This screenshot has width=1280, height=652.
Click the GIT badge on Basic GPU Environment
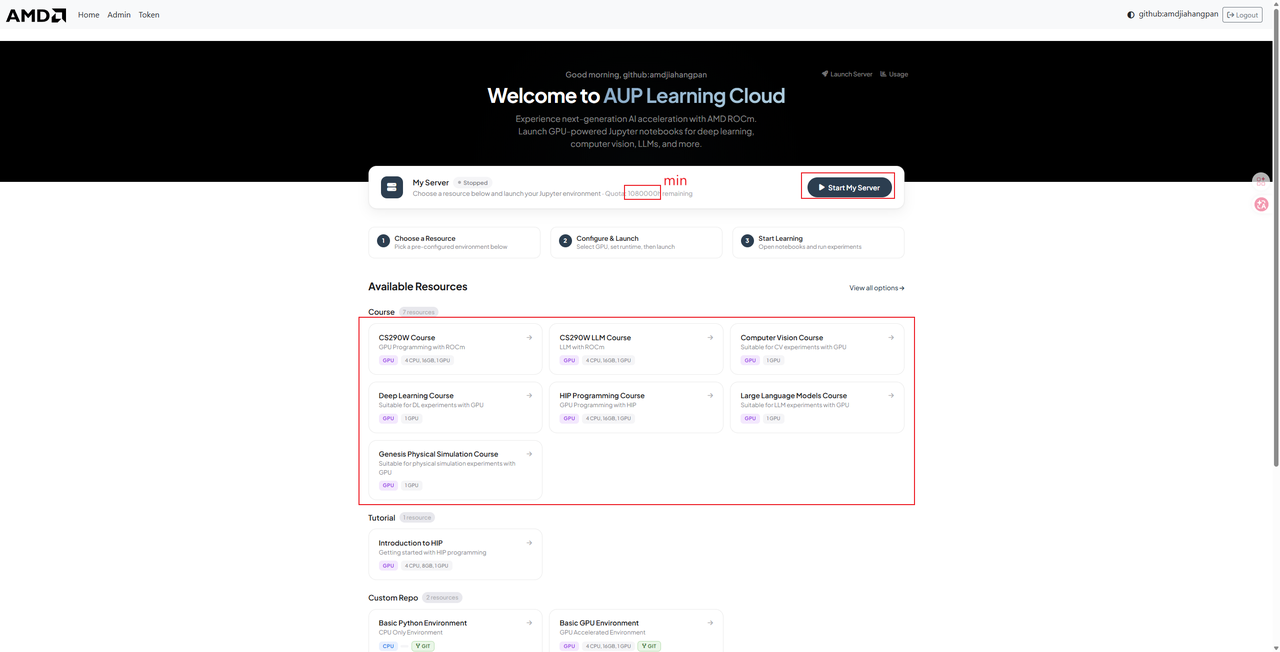tap(650, 646)
